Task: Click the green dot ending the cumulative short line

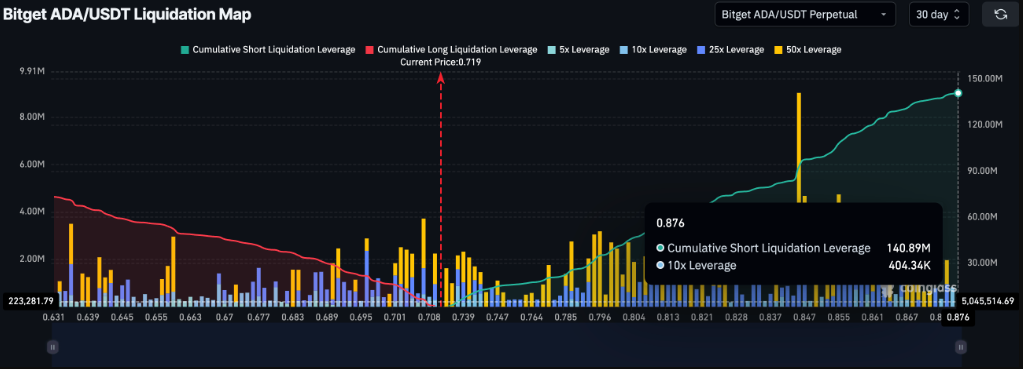Action: tap(958, 93)
